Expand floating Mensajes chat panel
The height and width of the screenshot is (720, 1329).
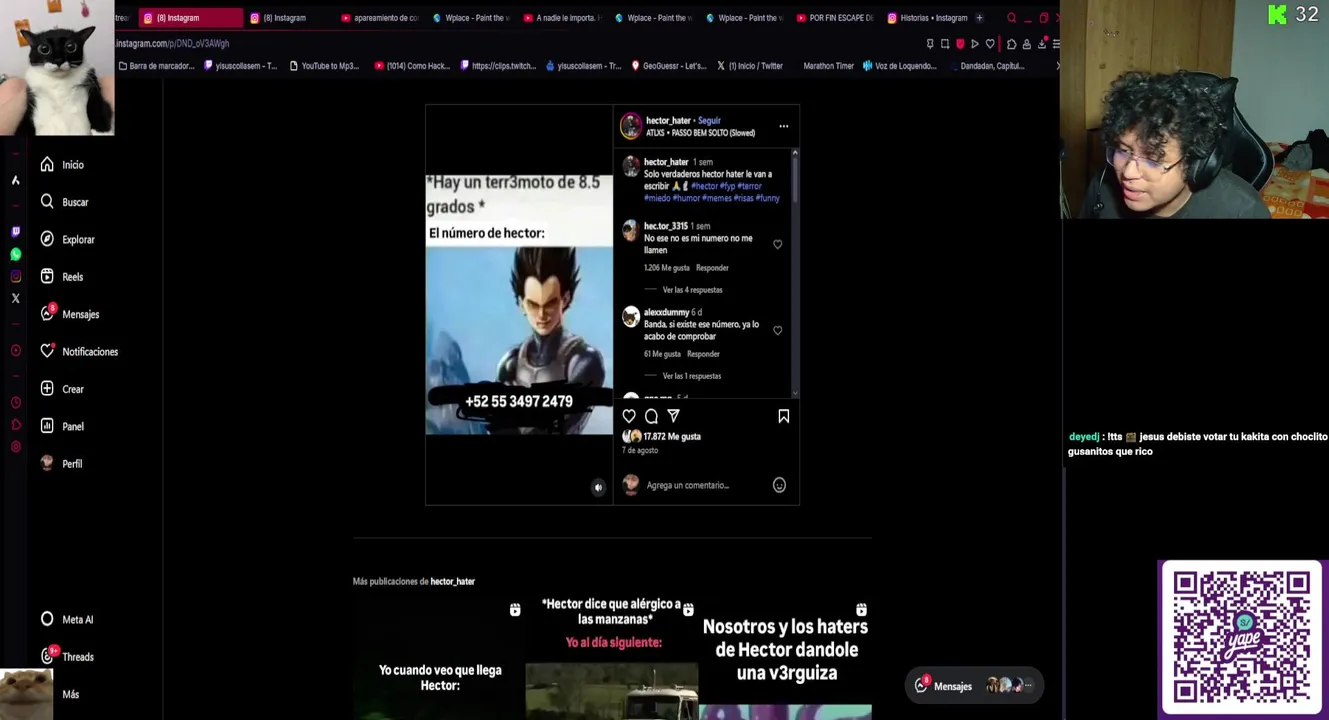click(975, 686)
